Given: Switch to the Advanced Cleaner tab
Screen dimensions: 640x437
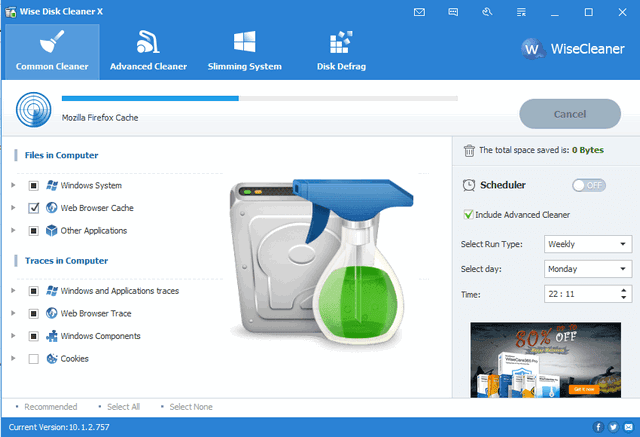Looking at the screenshot, I should click(x=148, y=50).
